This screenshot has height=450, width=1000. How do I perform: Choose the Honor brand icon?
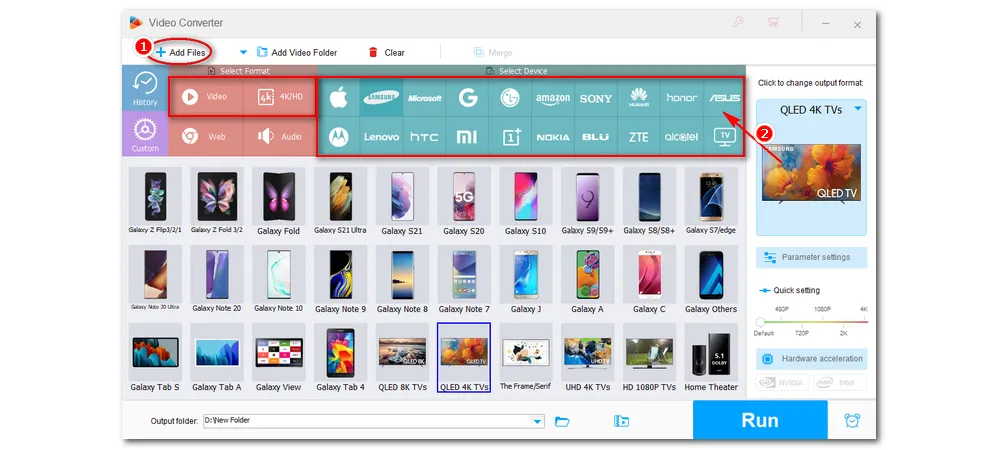click(682, 98)
